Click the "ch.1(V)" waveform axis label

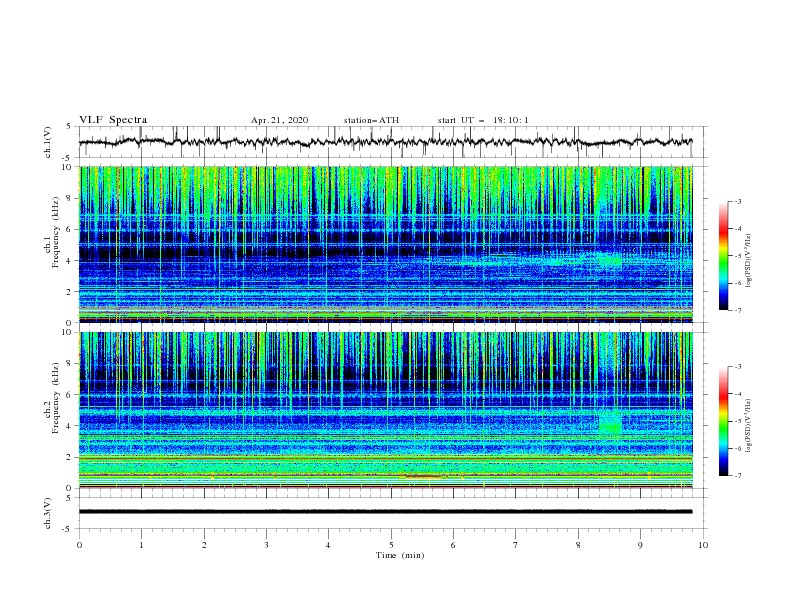click(48, 142)
